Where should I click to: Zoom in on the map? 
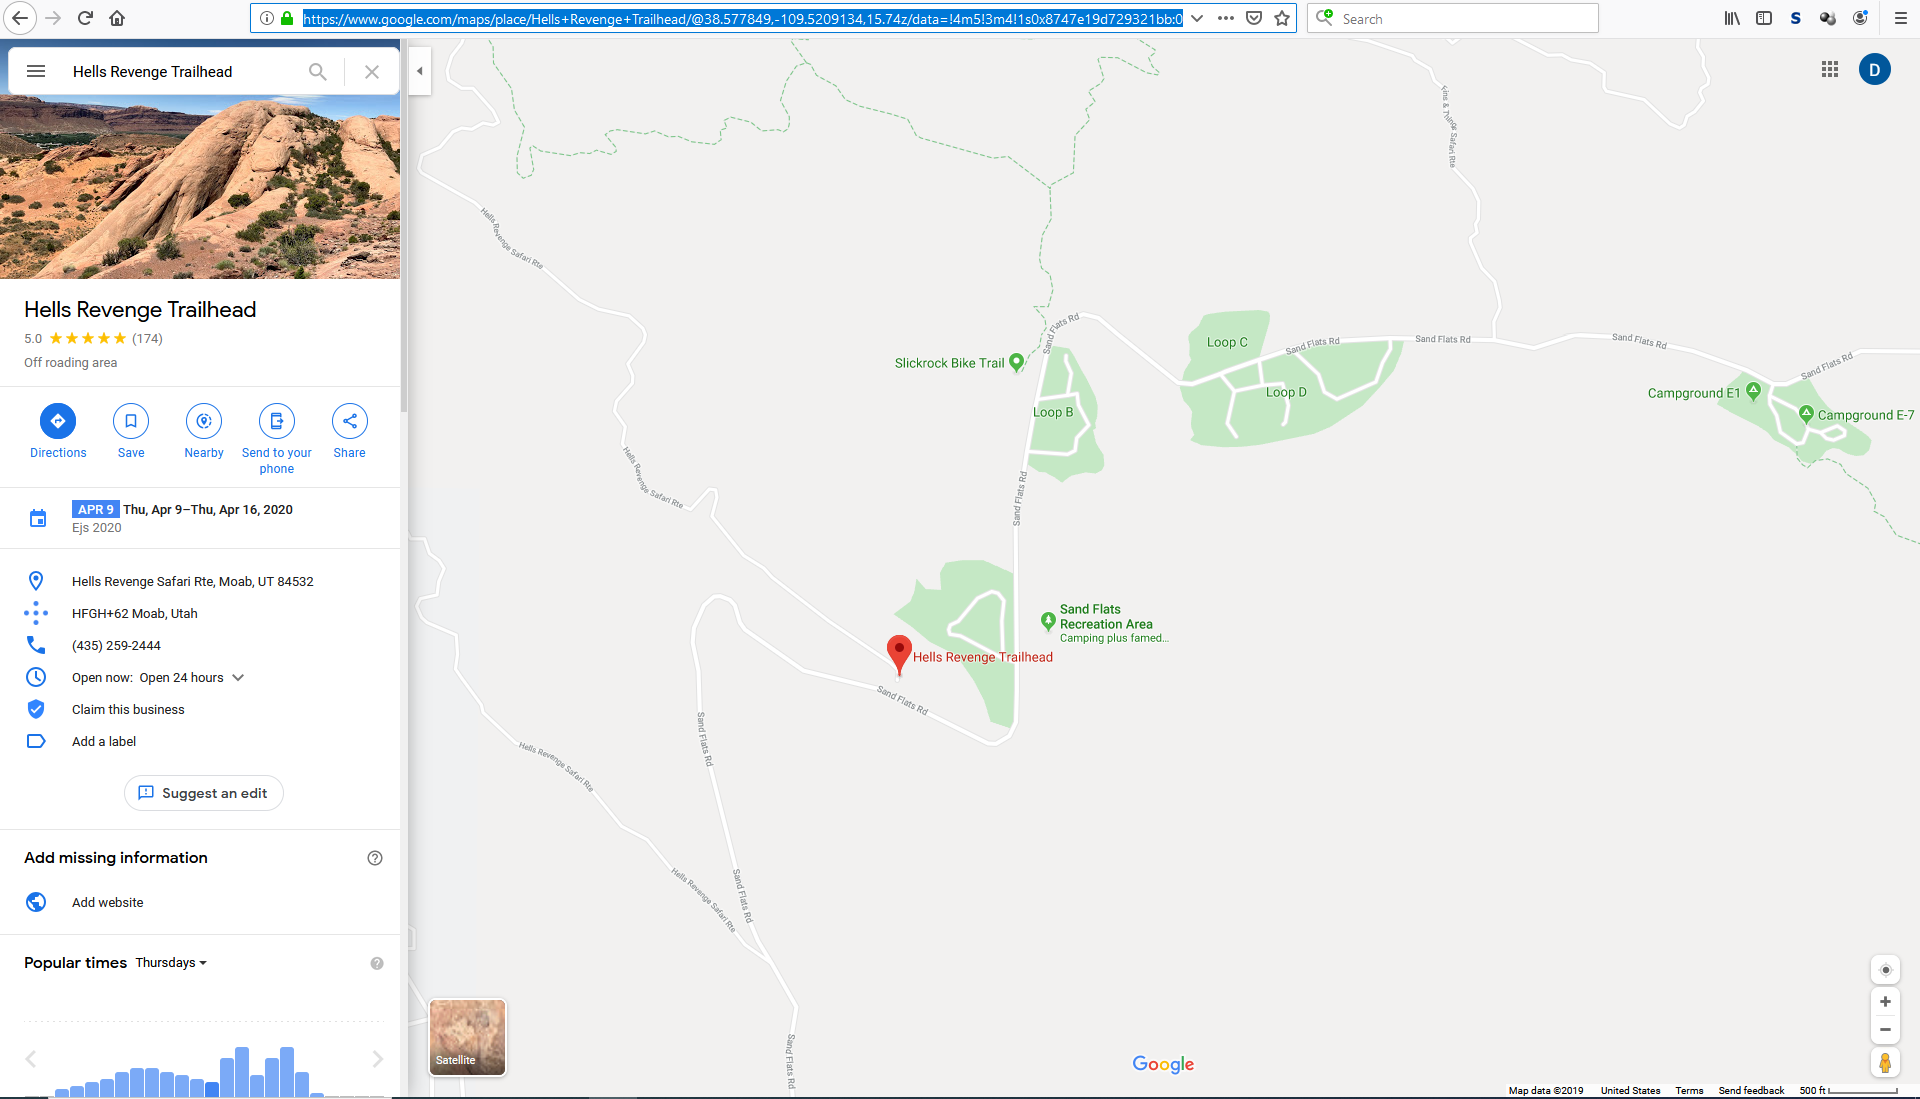tap(1885, 1002)
